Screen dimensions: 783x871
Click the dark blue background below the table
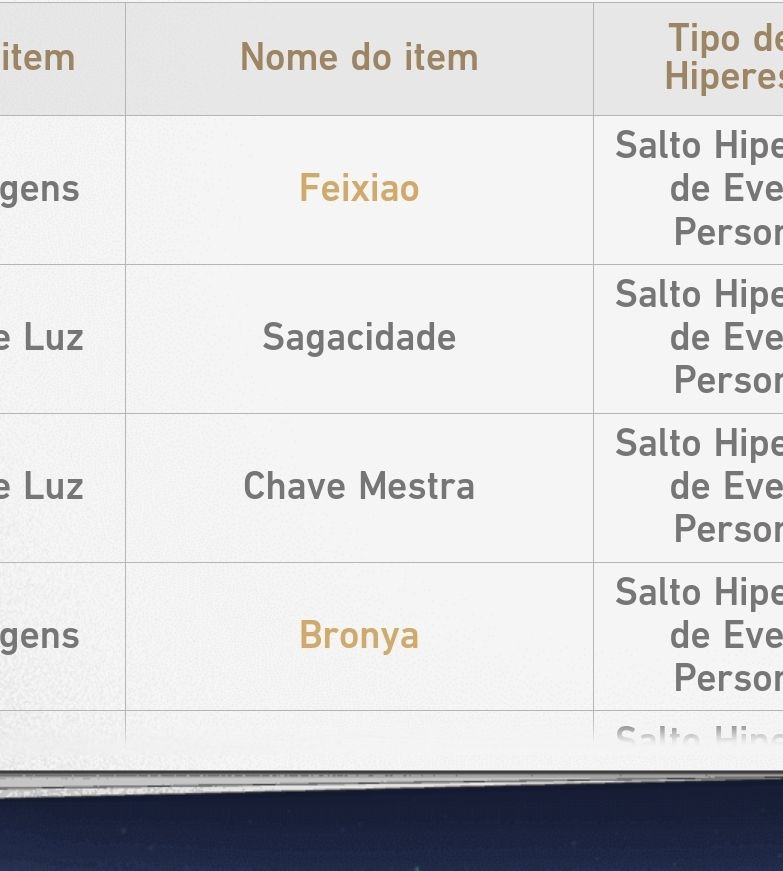click(x=390, y=830)
